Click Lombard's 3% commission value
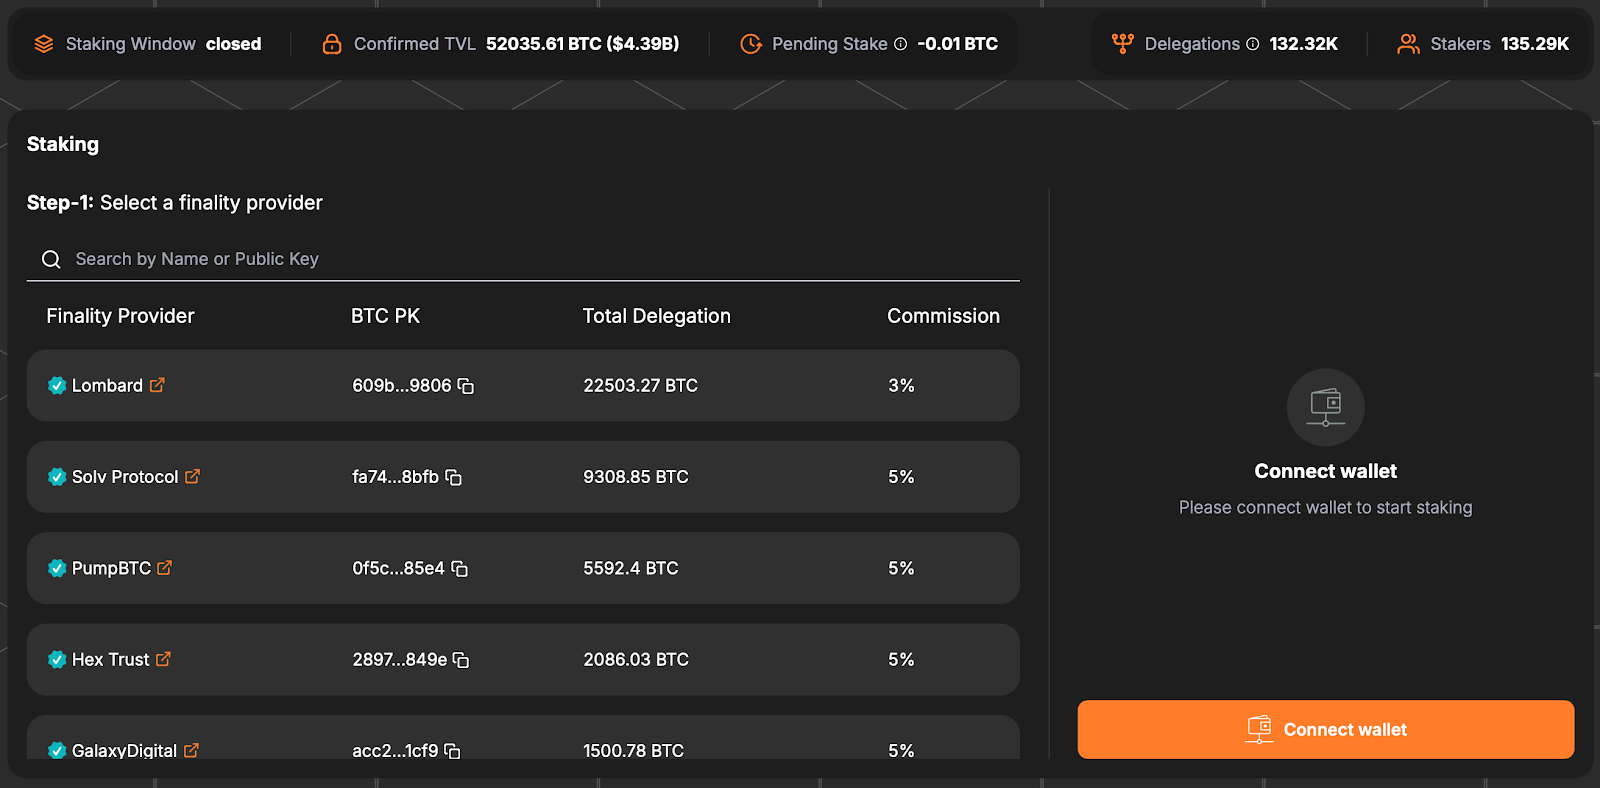The width and height of the screenshot is (1600, 788). (x=901, y=385)
